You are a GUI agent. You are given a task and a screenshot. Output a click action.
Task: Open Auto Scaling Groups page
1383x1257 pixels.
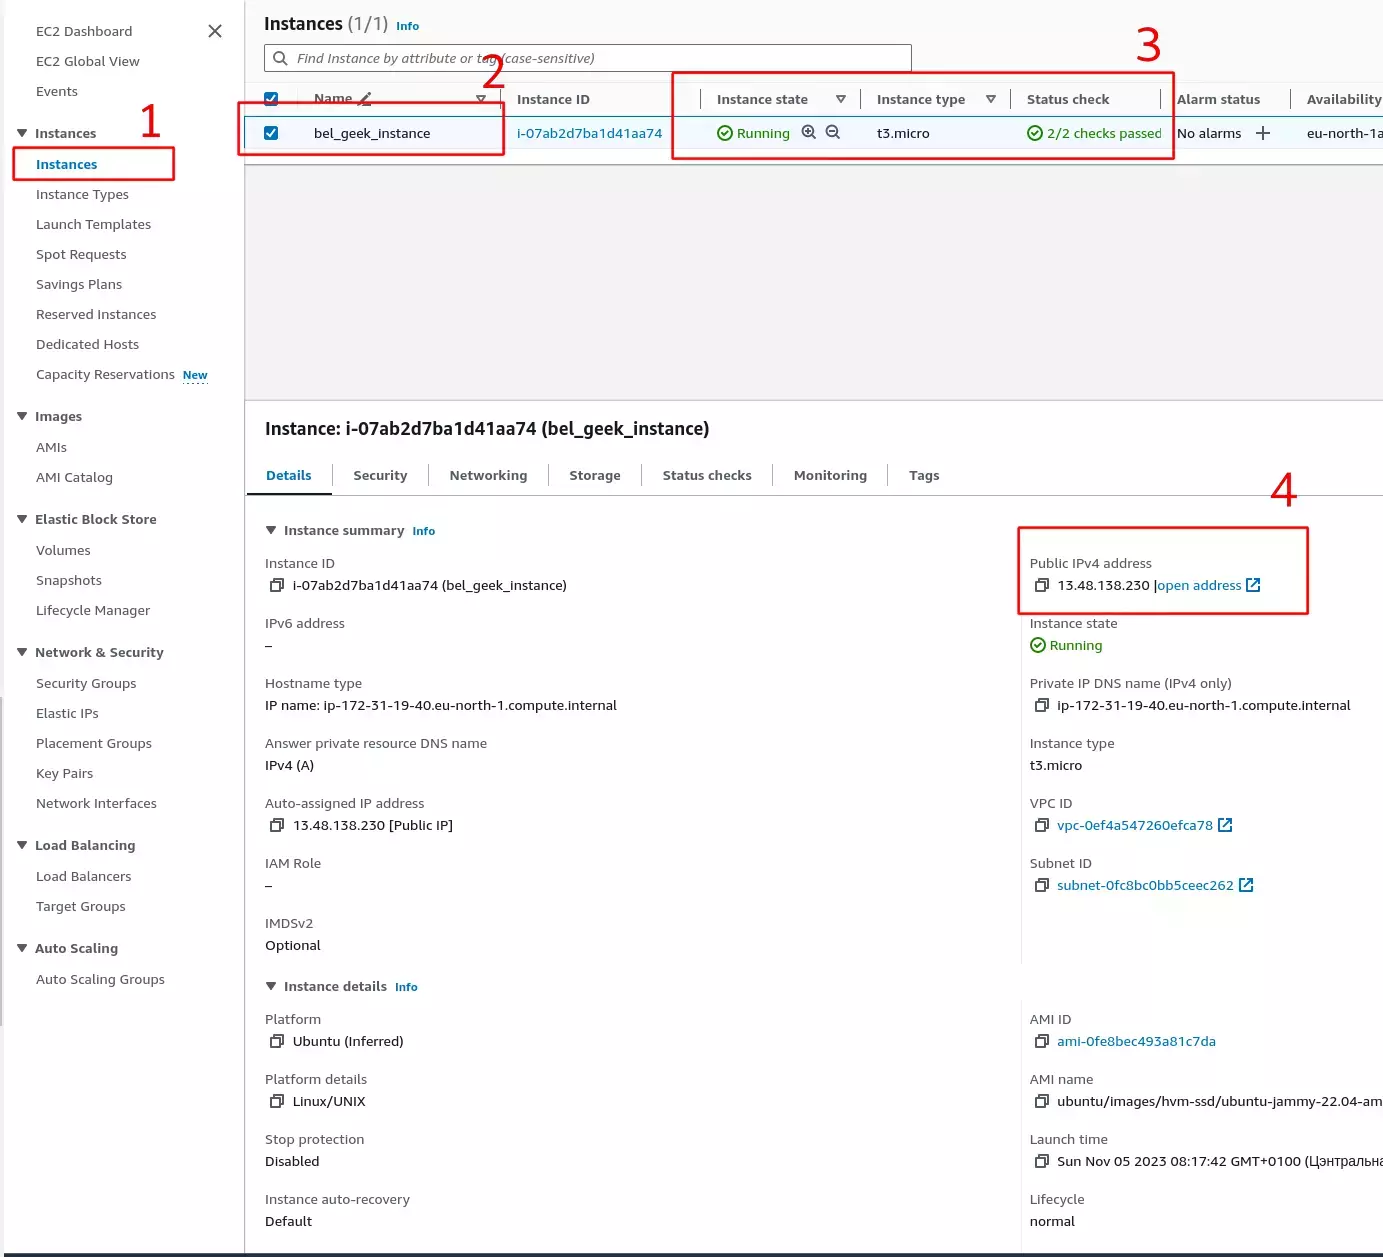coord(100,979)
